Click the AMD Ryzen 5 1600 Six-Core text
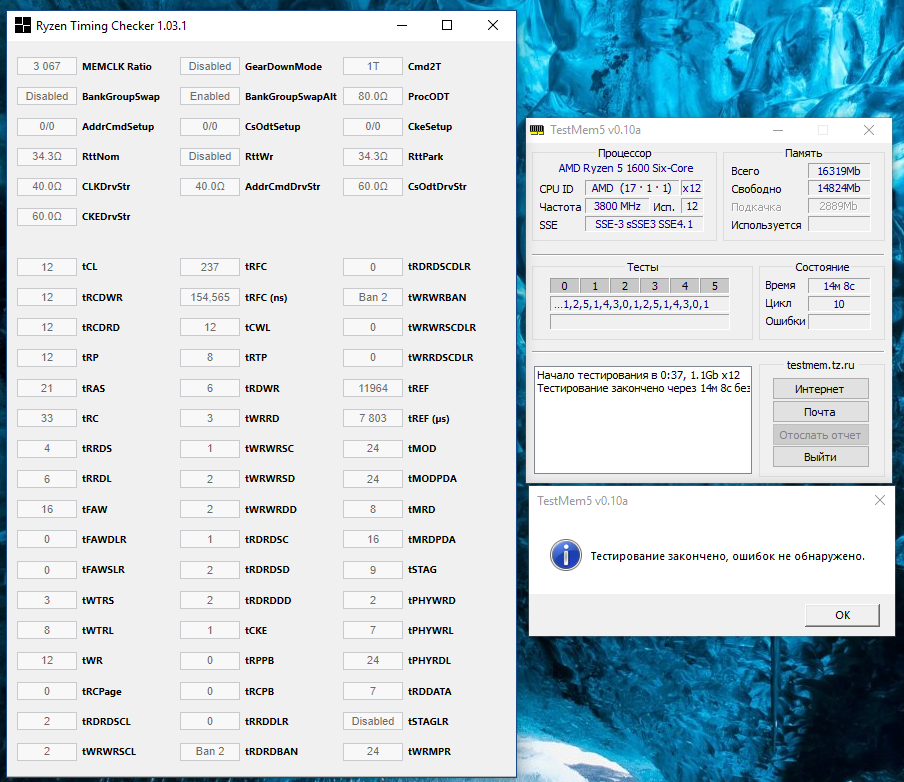Viewport: 904px width, 782px height. tap(626, 168)
